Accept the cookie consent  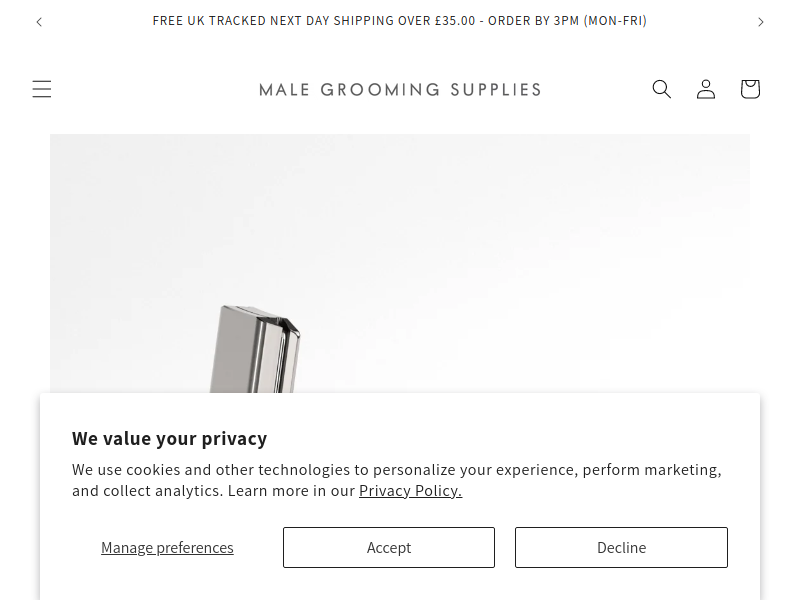[389, 547]
